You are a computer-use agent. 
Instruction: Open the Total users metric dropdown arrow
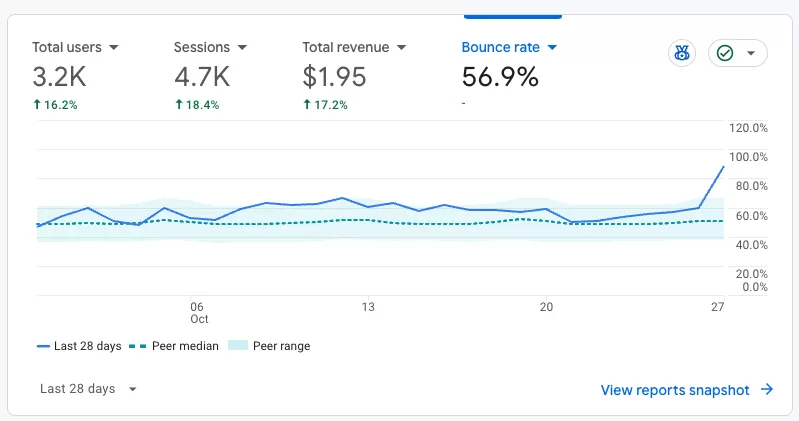pyautogui.click(x=114, y=47)
